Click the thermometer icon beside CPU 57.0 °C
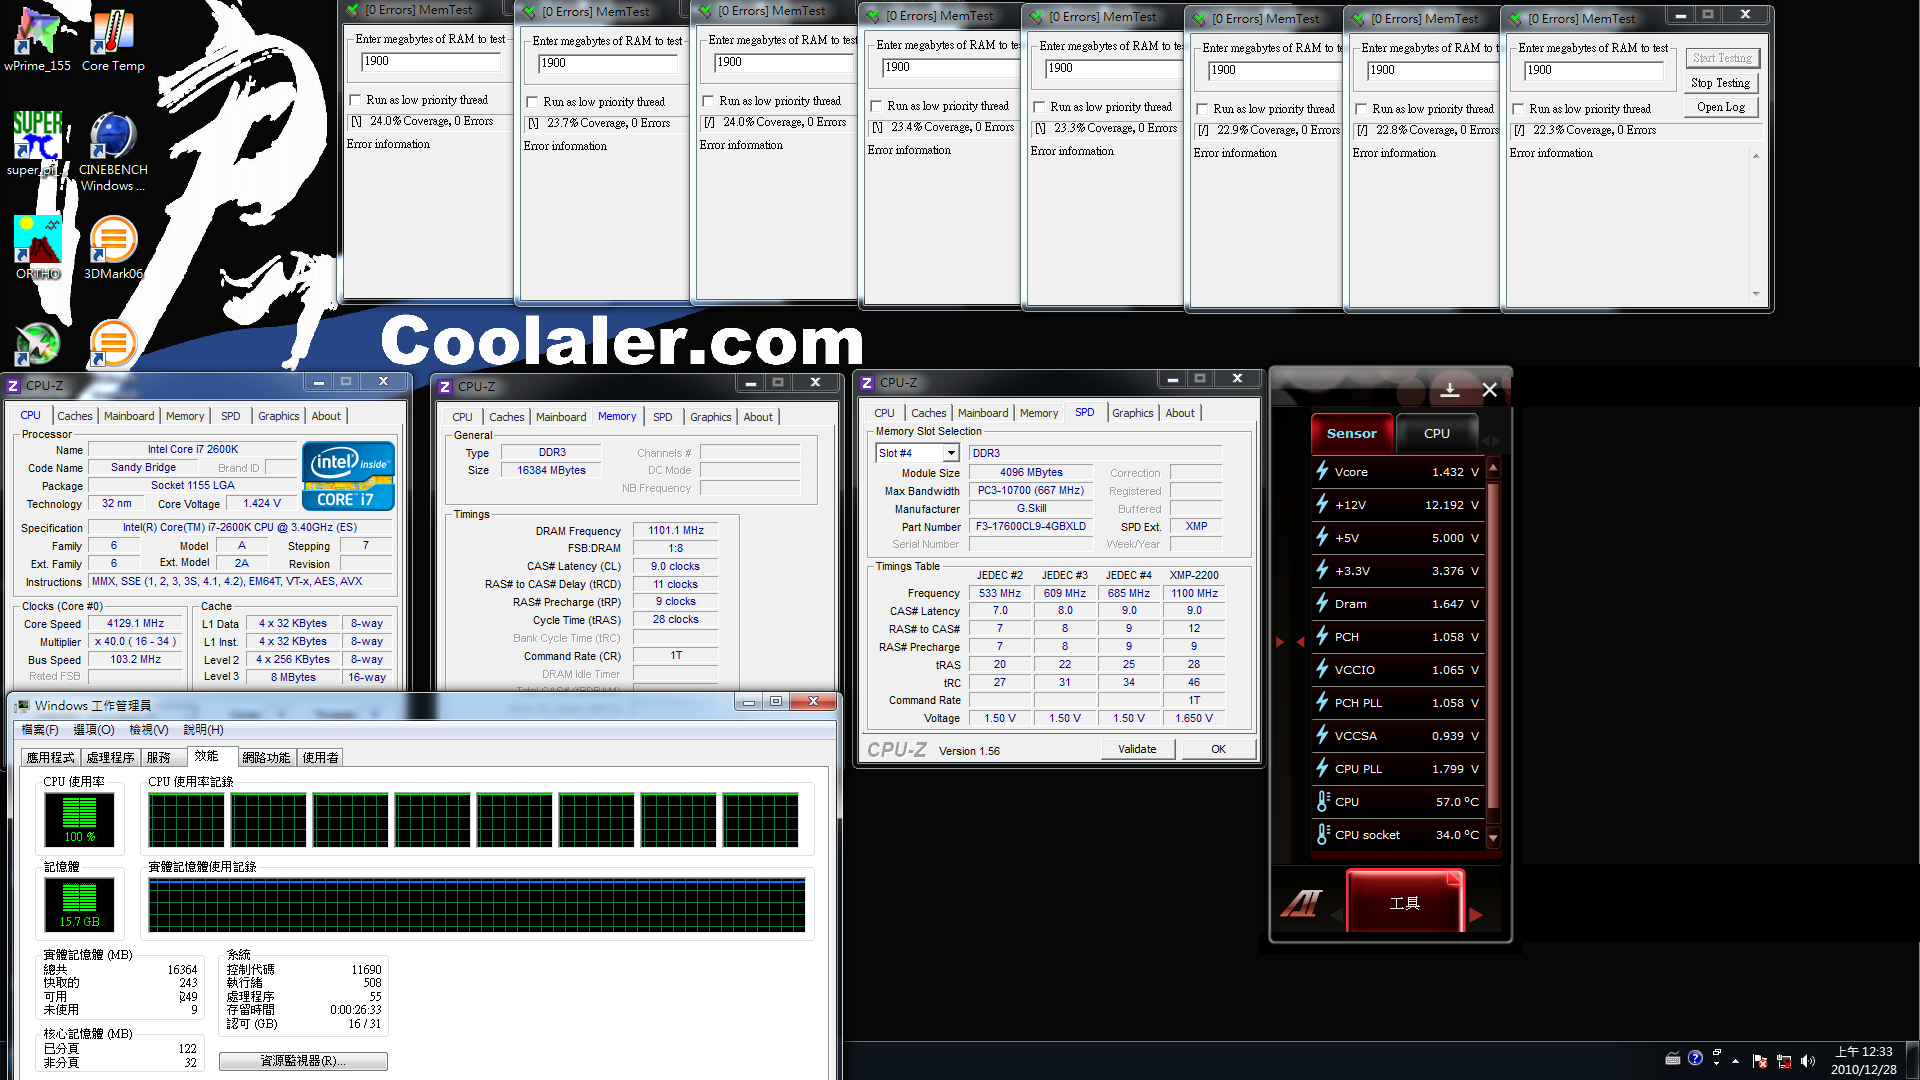Screen dimensions: 1920x1080 pyautogui.click(x=1322, y=801)
